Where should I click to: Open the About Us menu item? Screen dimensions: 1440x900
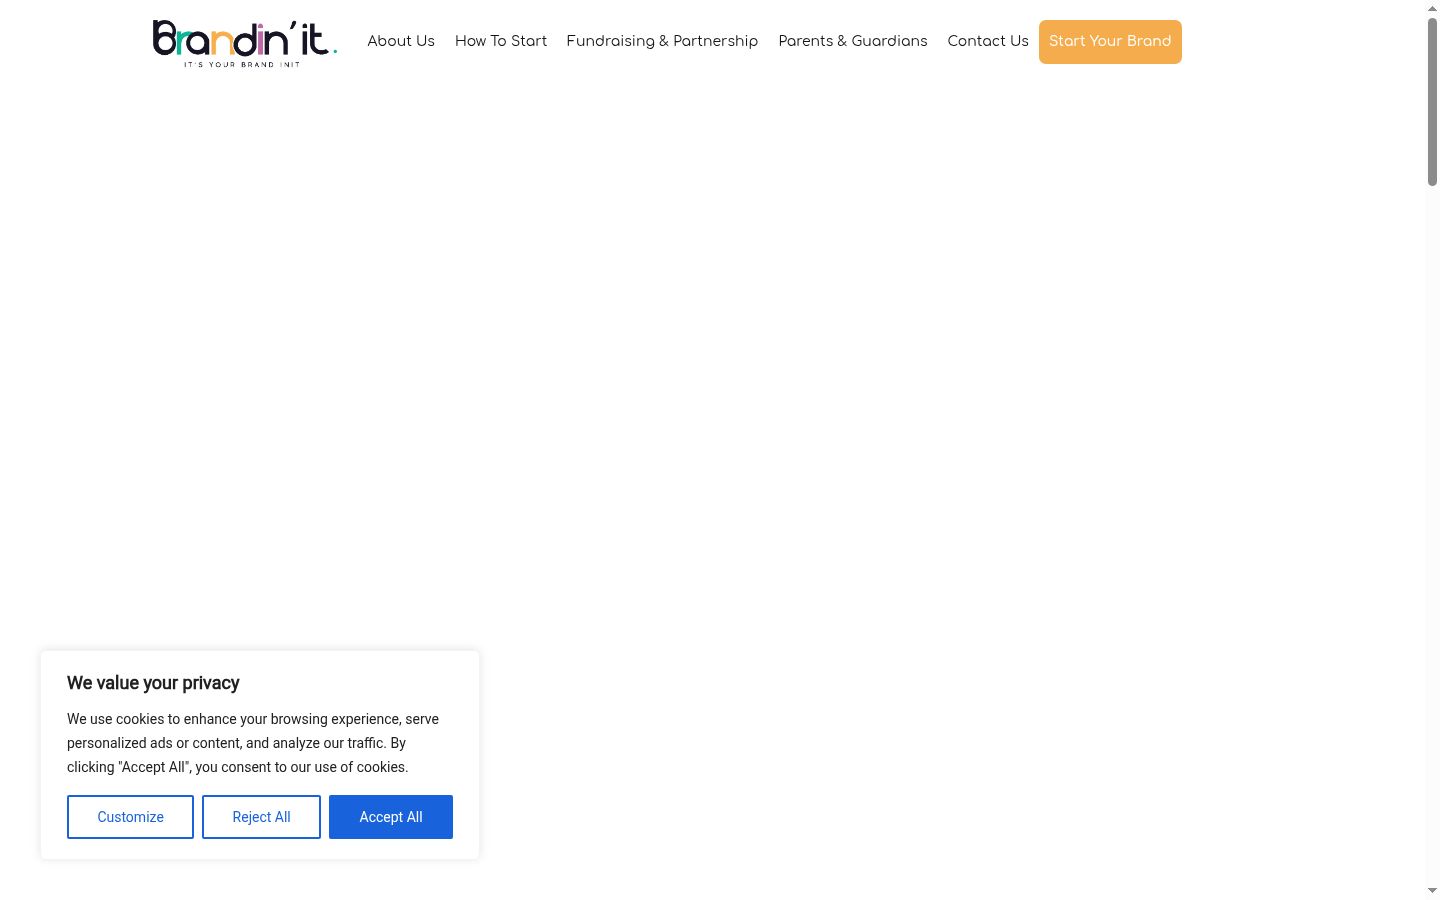tap(401, 41)
